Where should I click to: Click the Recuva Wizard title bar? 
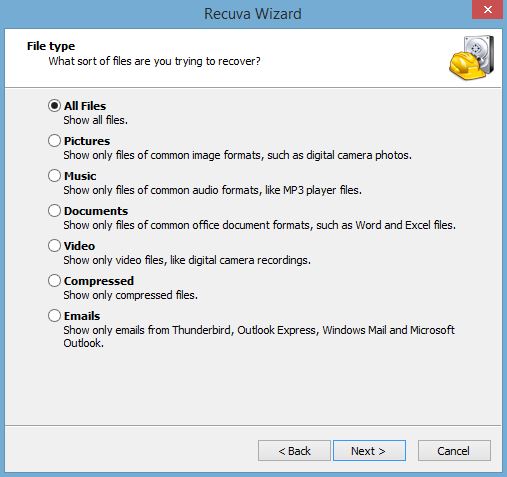[x=253, y=14]
